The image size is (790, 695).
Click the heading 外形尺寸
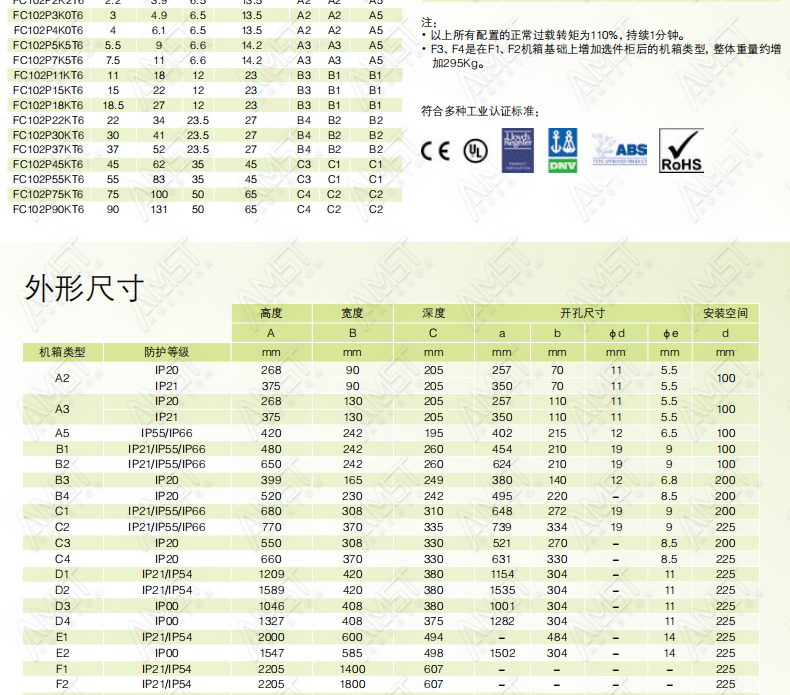coord(84,288)
